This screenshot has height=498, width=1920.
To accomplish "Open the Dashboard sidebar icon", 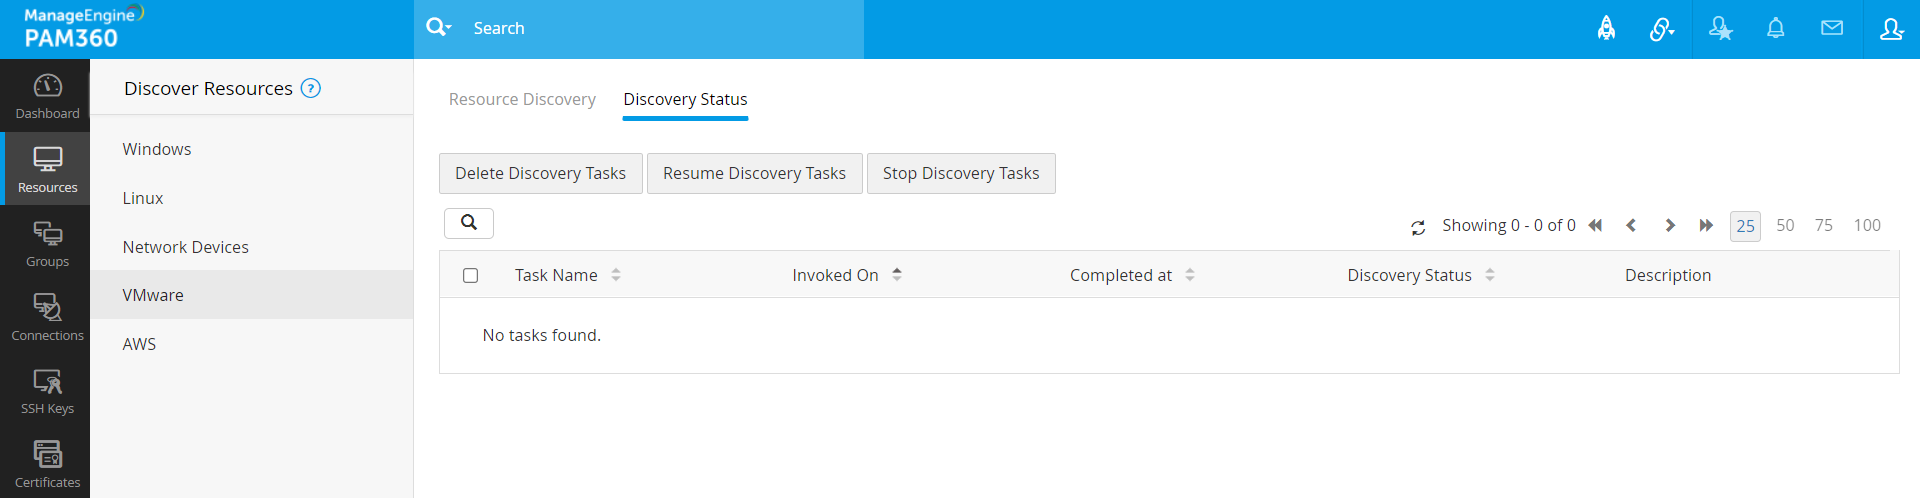I will pos(47,96).
